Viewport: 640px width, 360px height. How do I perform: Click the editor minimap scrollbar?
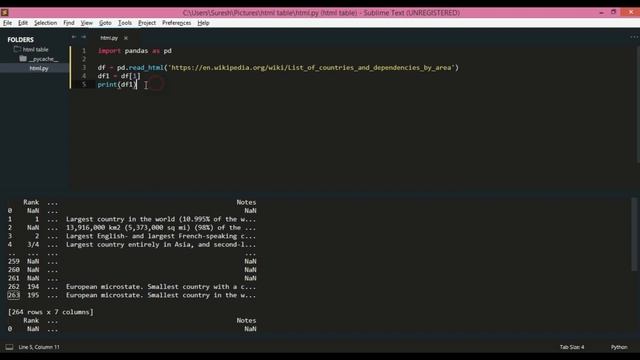(638, 105)
